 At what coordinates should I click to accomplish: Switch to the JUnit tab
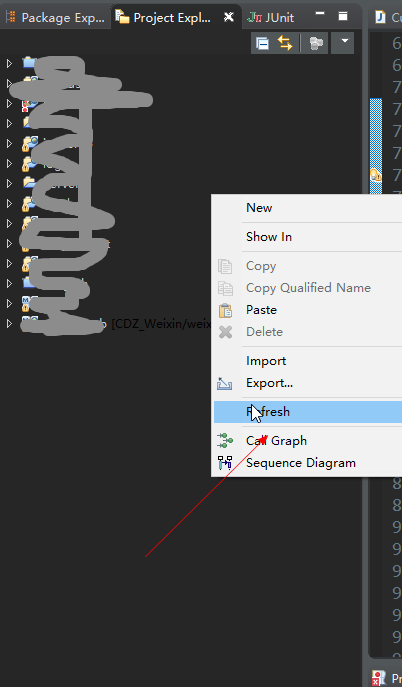tap(271, 18)
